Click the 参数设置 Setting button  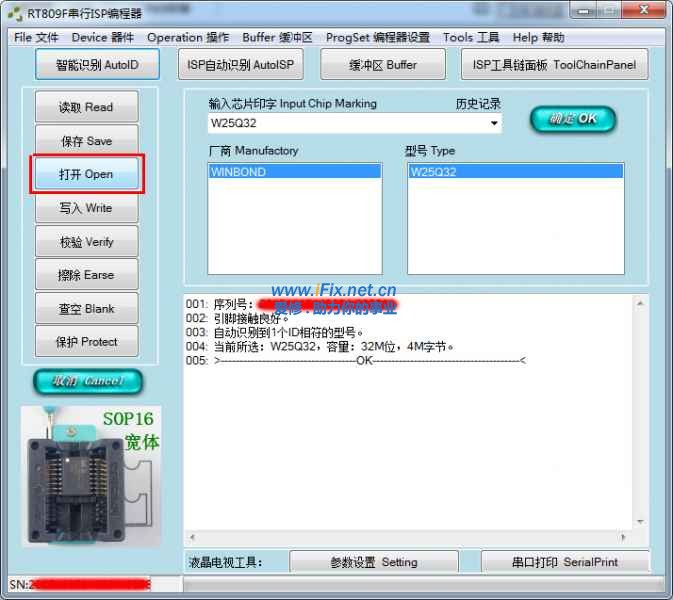point(374,562)
